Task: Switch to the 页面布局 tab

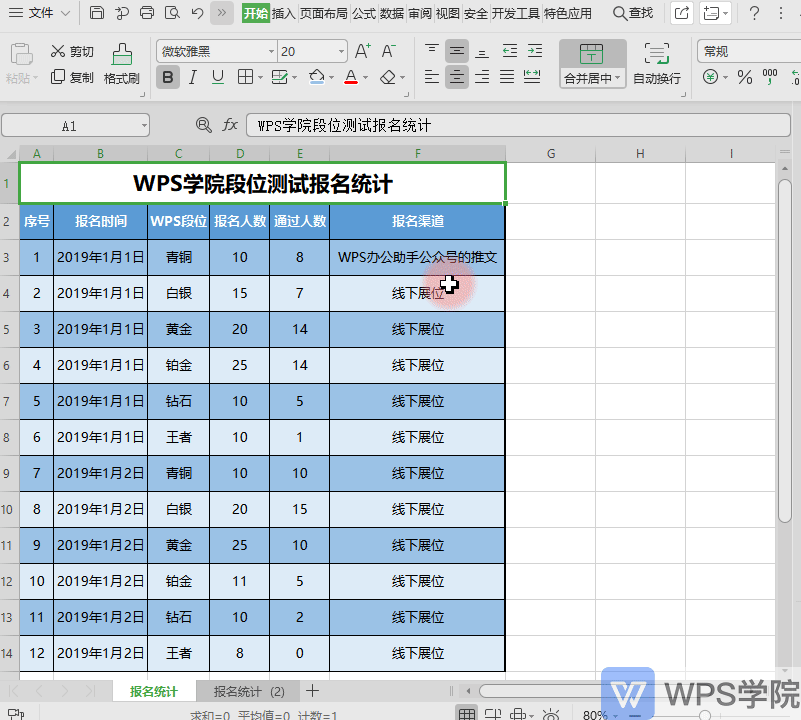Action: [323, 13]
